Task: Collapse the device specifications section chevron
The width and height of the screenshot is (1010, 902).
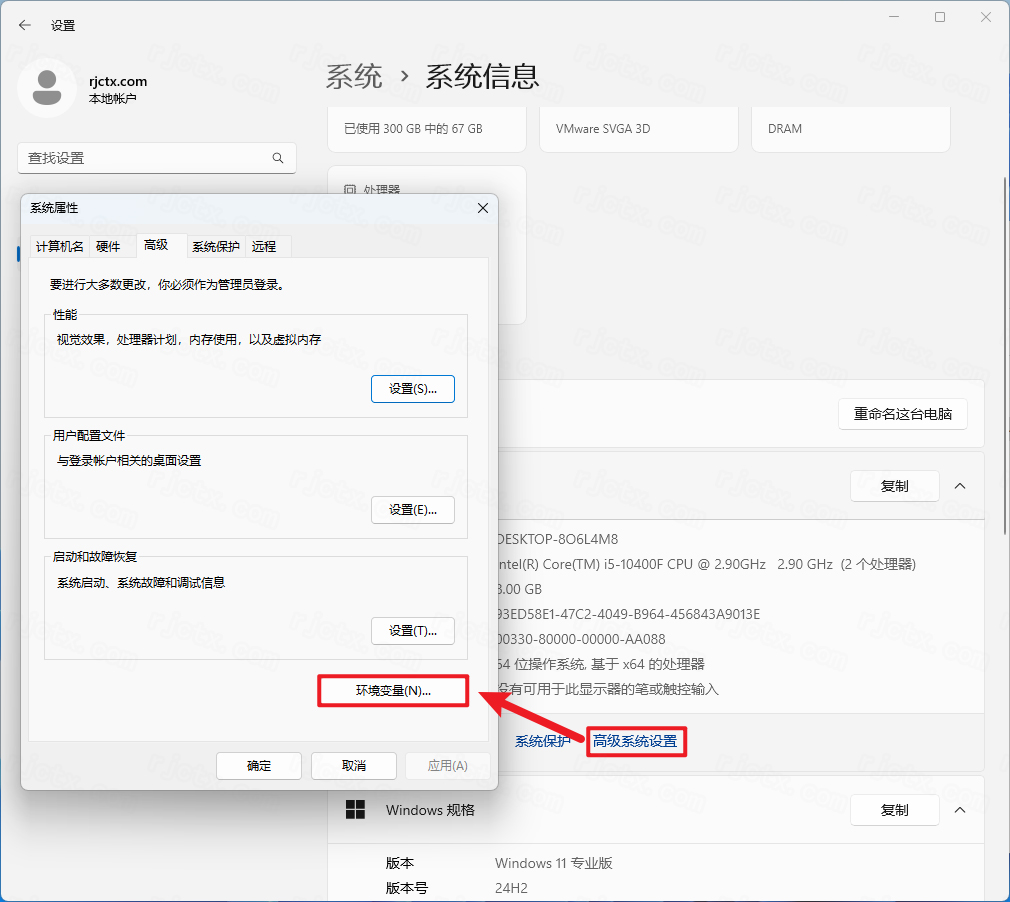Action: click(x=960, y=486)
